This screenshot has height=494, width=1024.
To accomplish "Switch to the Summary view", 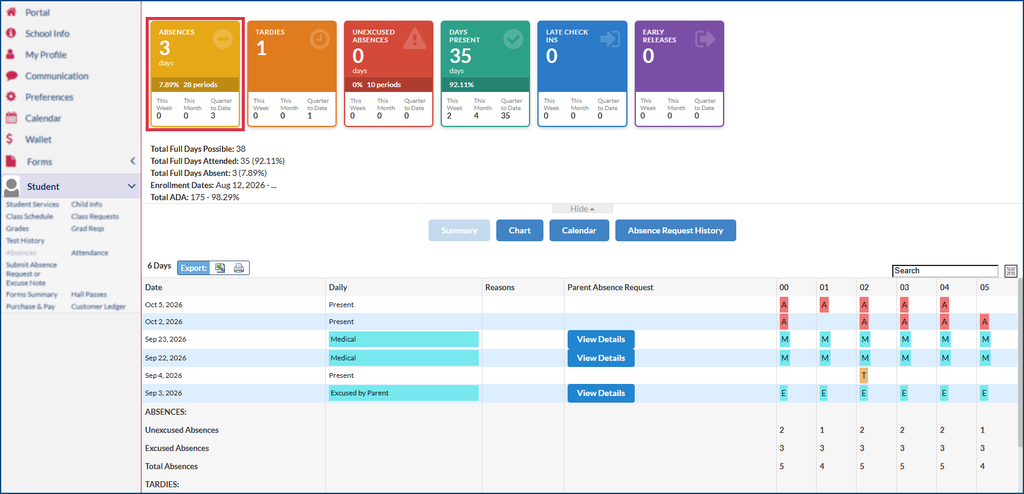I will [x=459, y=231].
